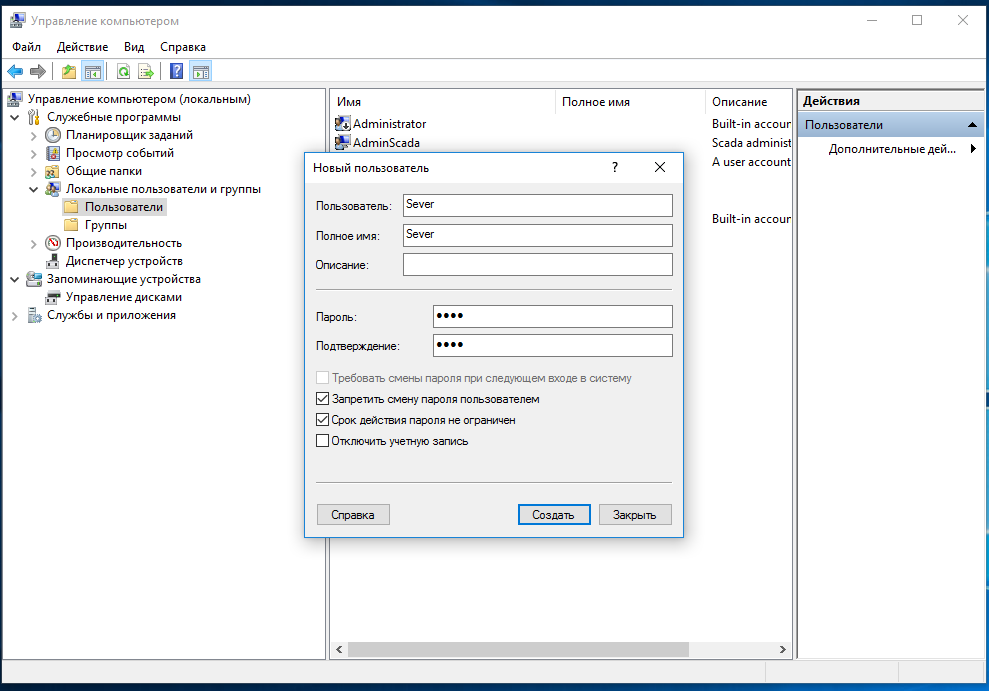Click the Up one level folder icon

click(68, 71)
